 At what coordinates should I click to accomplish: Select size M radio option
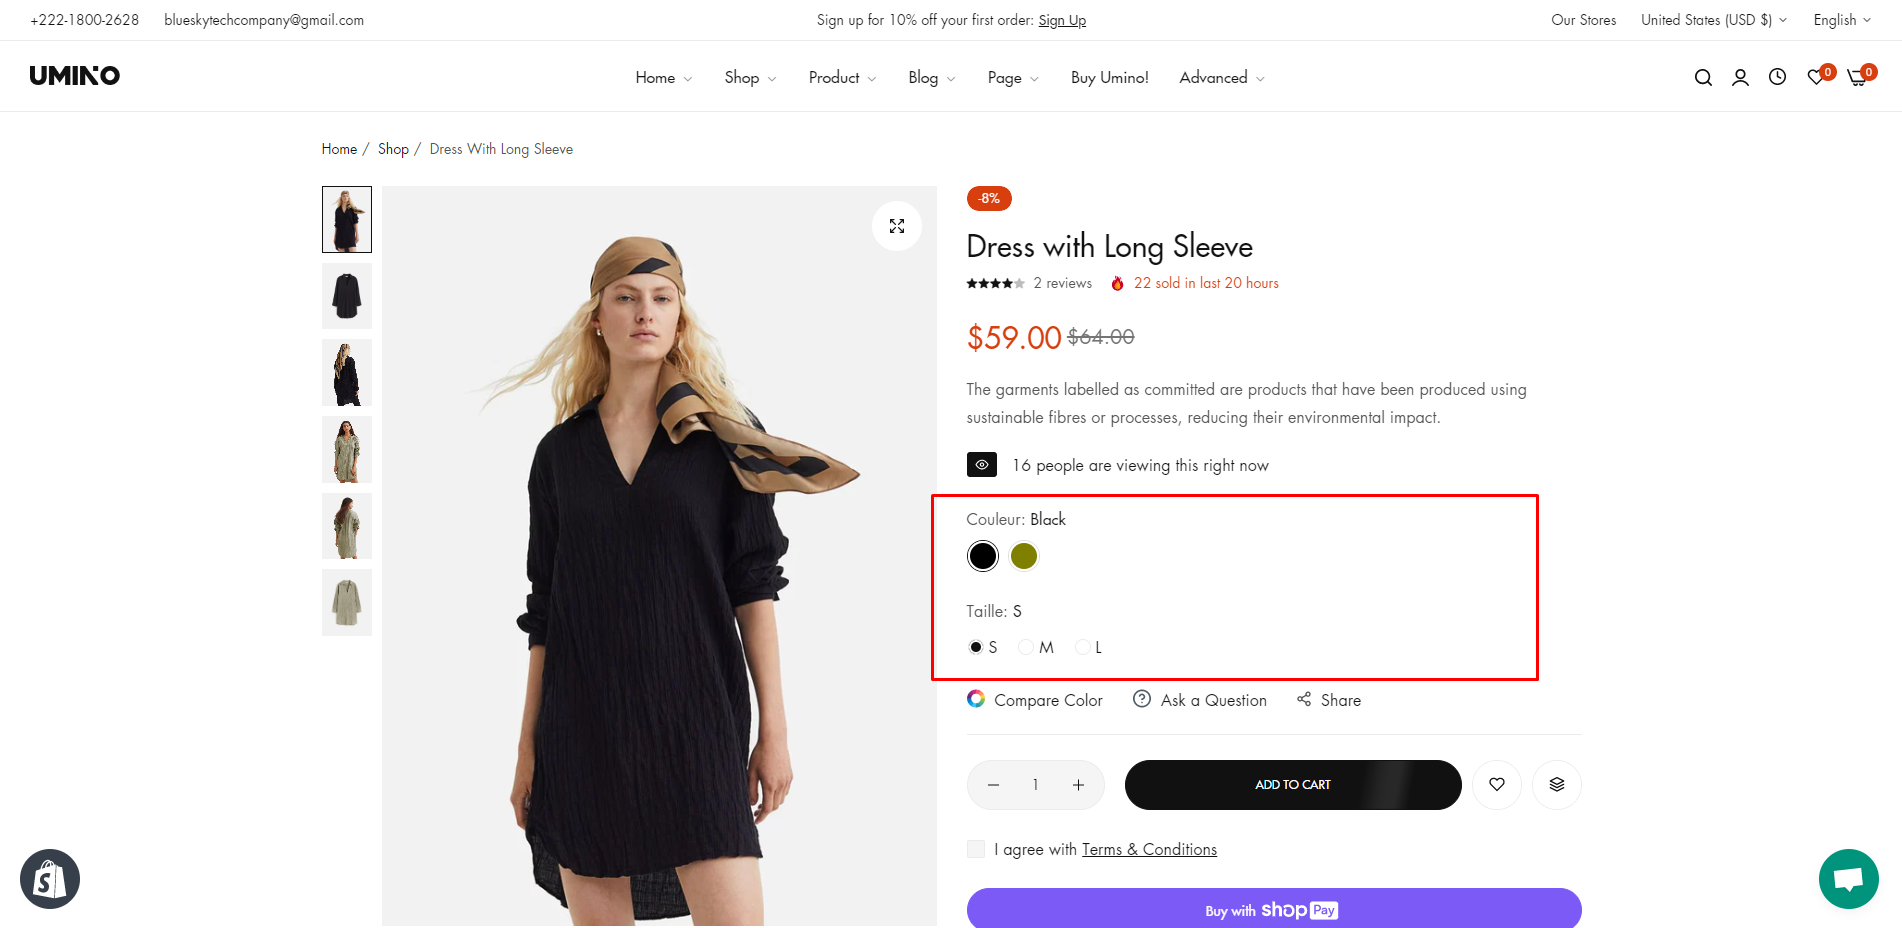[1026, 647]
